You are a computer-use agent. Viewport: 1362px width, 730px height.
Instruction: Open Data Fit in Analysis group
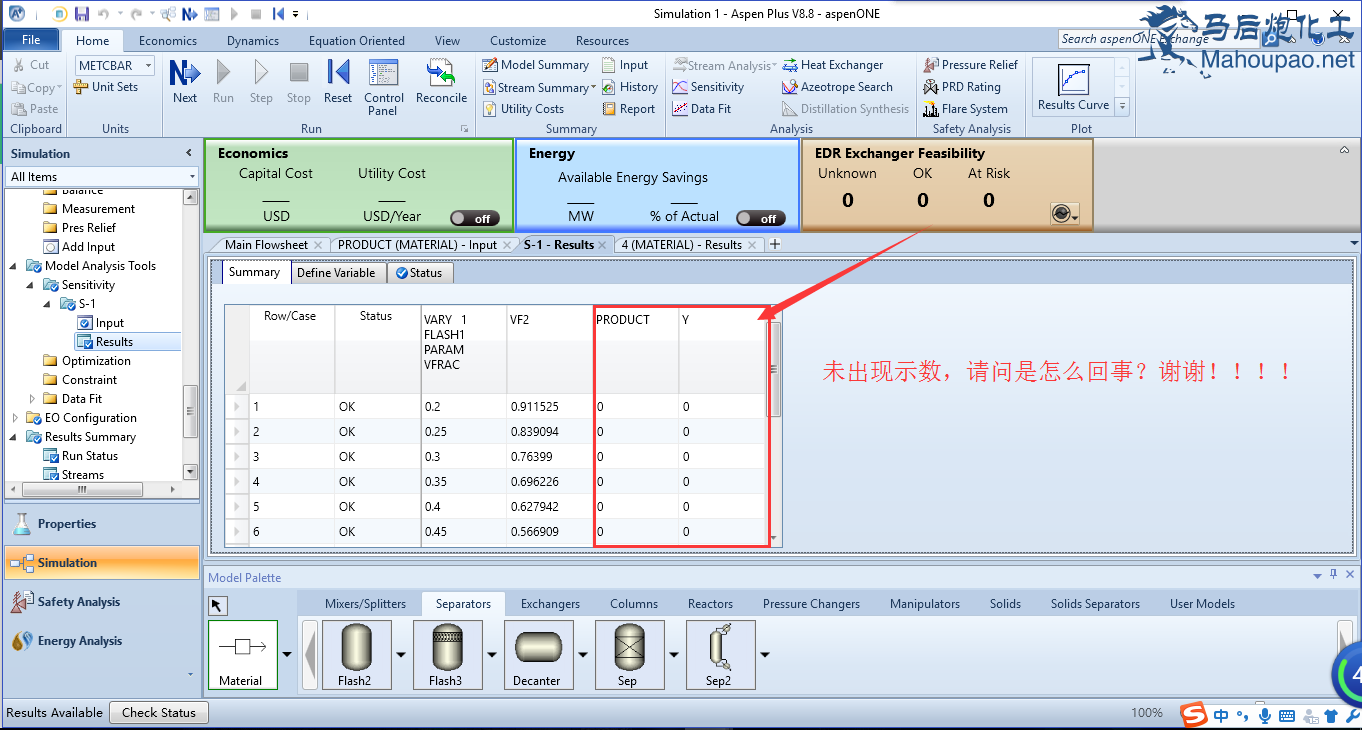(x=702, y=109)
